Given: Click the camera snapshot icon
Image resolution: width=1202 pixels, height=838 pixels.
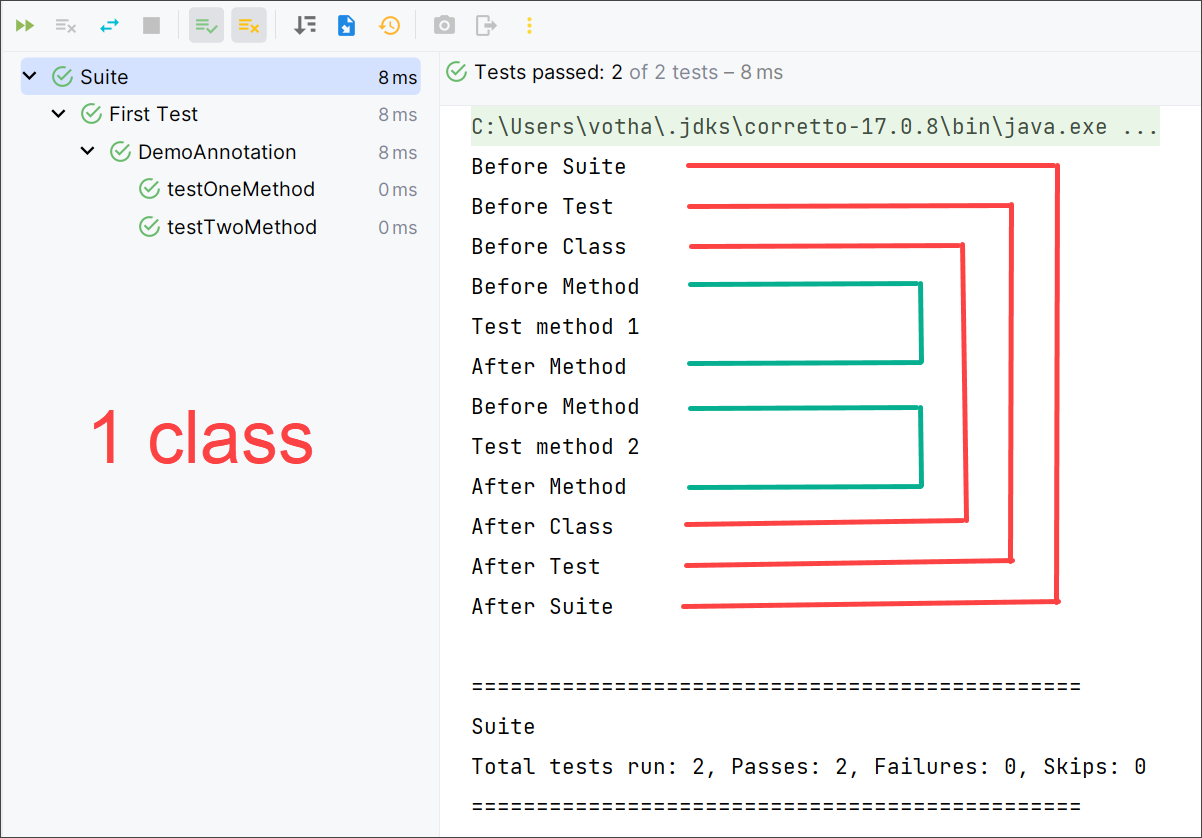Looking at the screenshot, I should tap(444, 25).
